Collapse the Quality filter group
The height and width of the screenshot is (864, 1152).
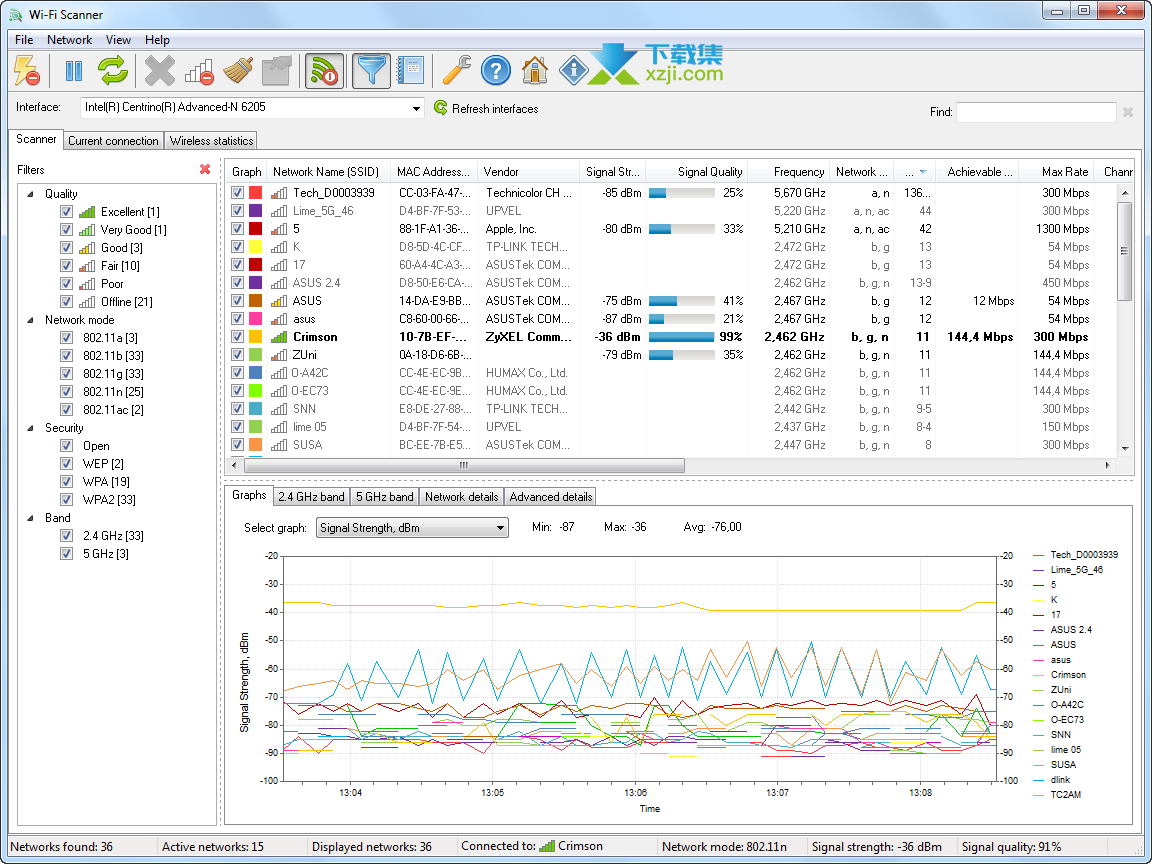[x=31, y=194]
